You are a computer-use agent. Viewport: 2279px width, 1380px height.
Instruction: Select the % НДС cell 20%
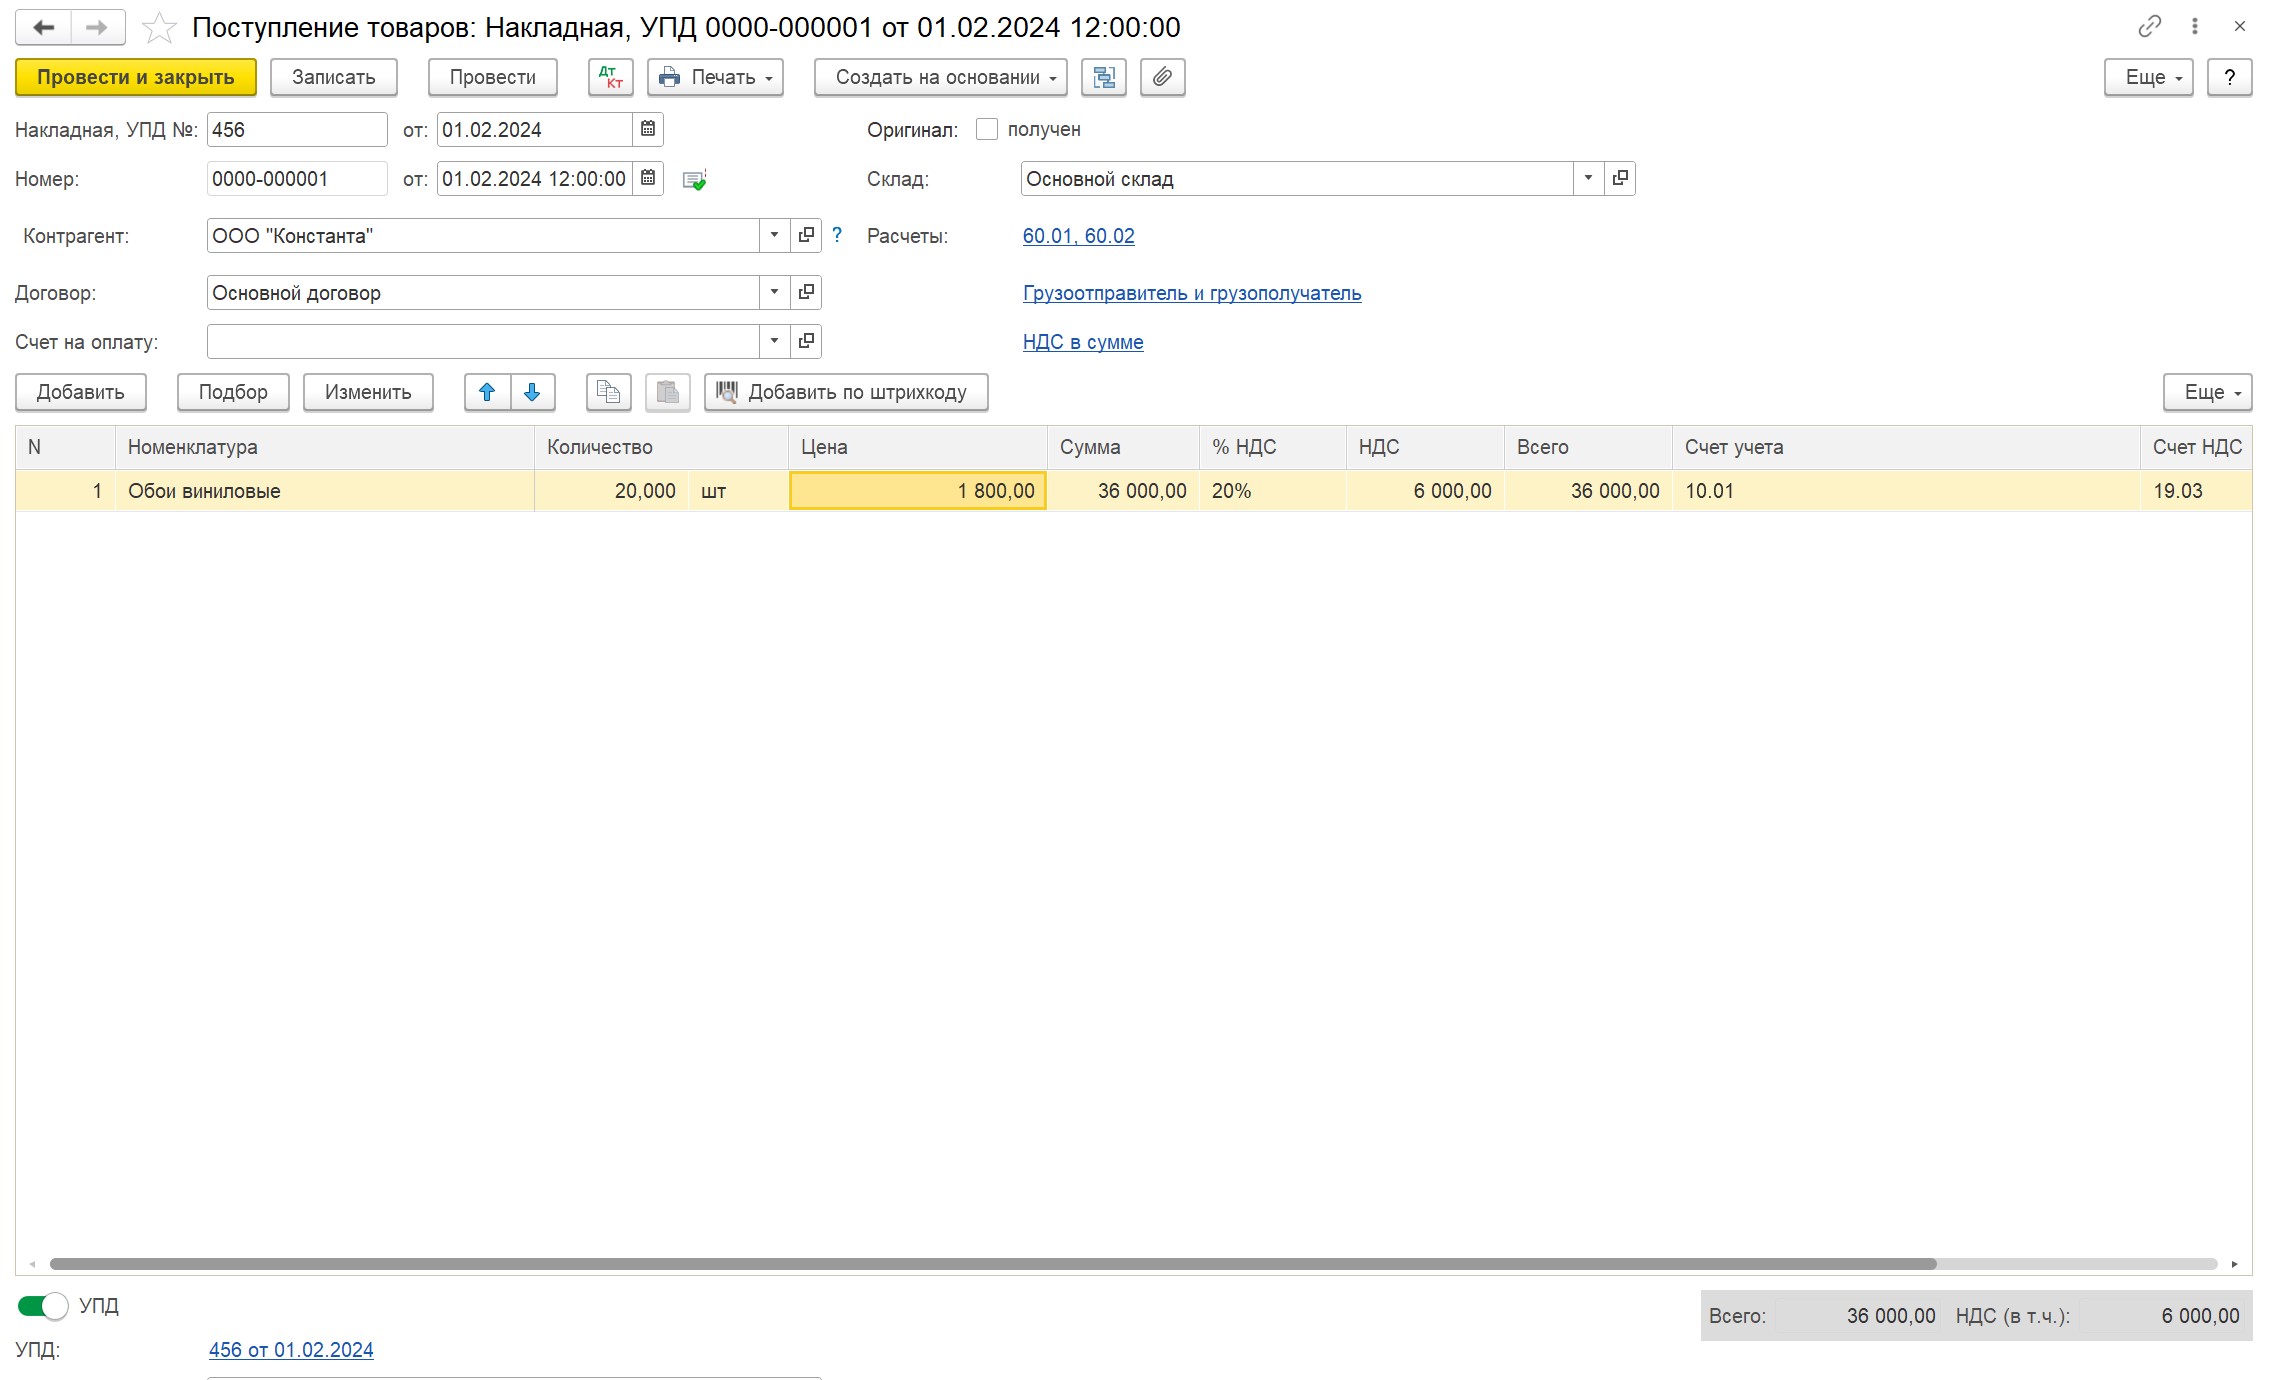pyautogui.click(x=1273, y=491)
